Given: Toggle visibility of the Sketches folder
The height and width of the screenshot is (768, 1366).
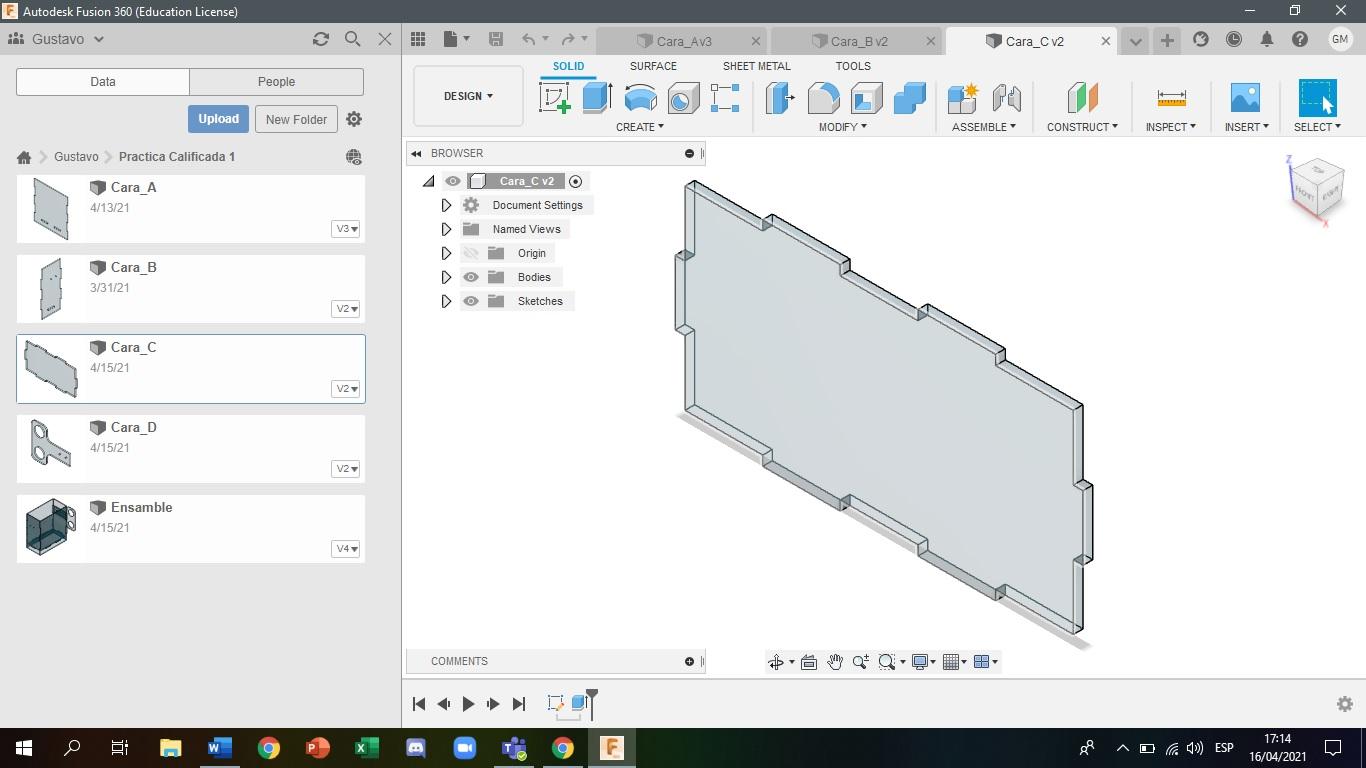Looking at the screenshot, I should tap(471, 301).
